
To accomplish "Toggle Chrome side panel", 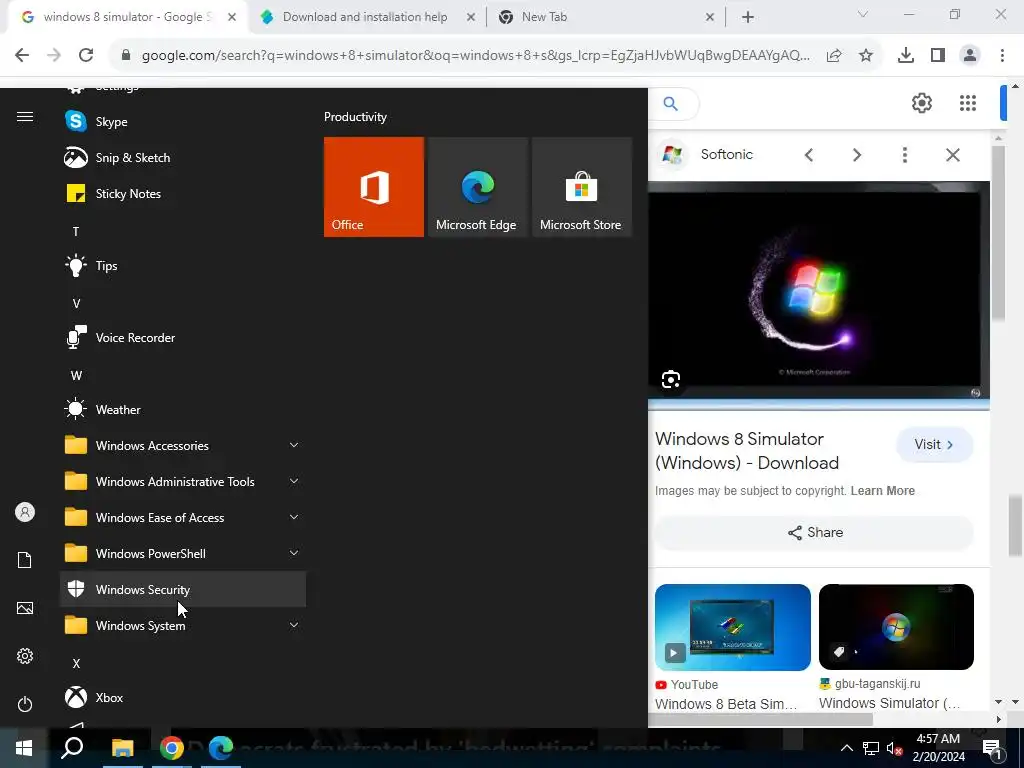I will point(938,56).
